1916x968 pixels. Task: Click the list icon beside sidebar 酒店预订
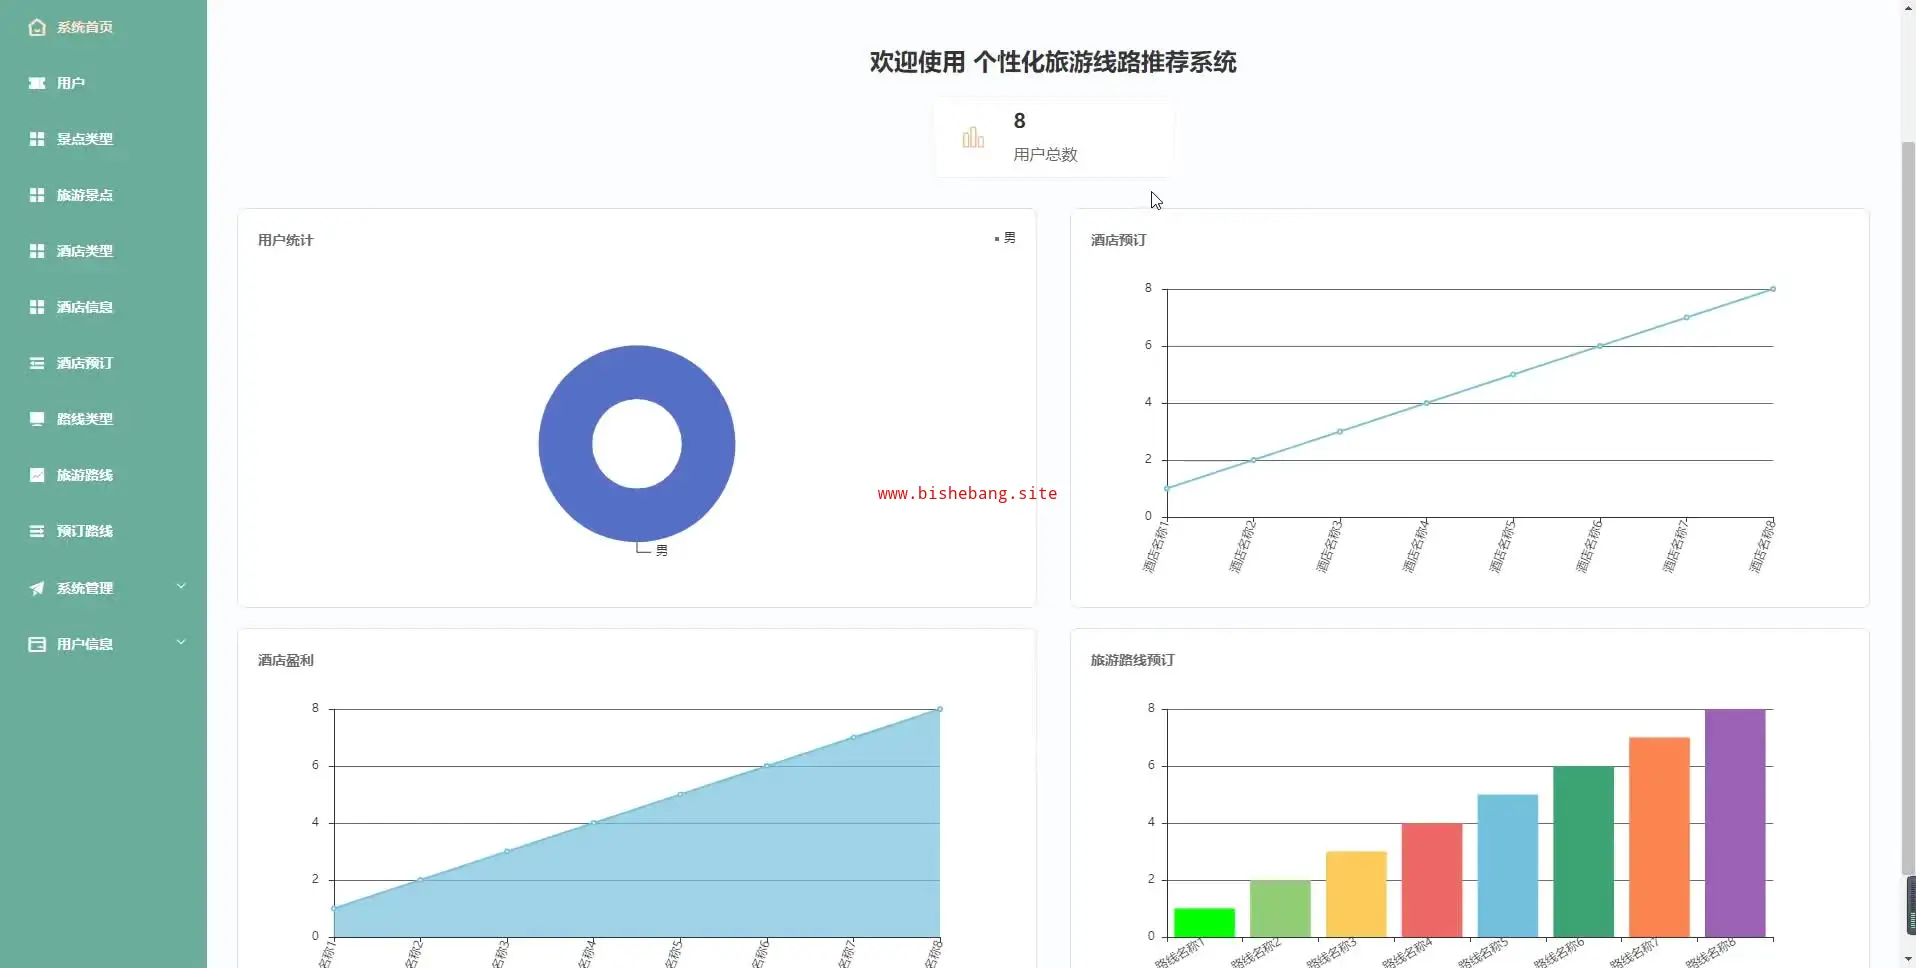tap(37, 363)
